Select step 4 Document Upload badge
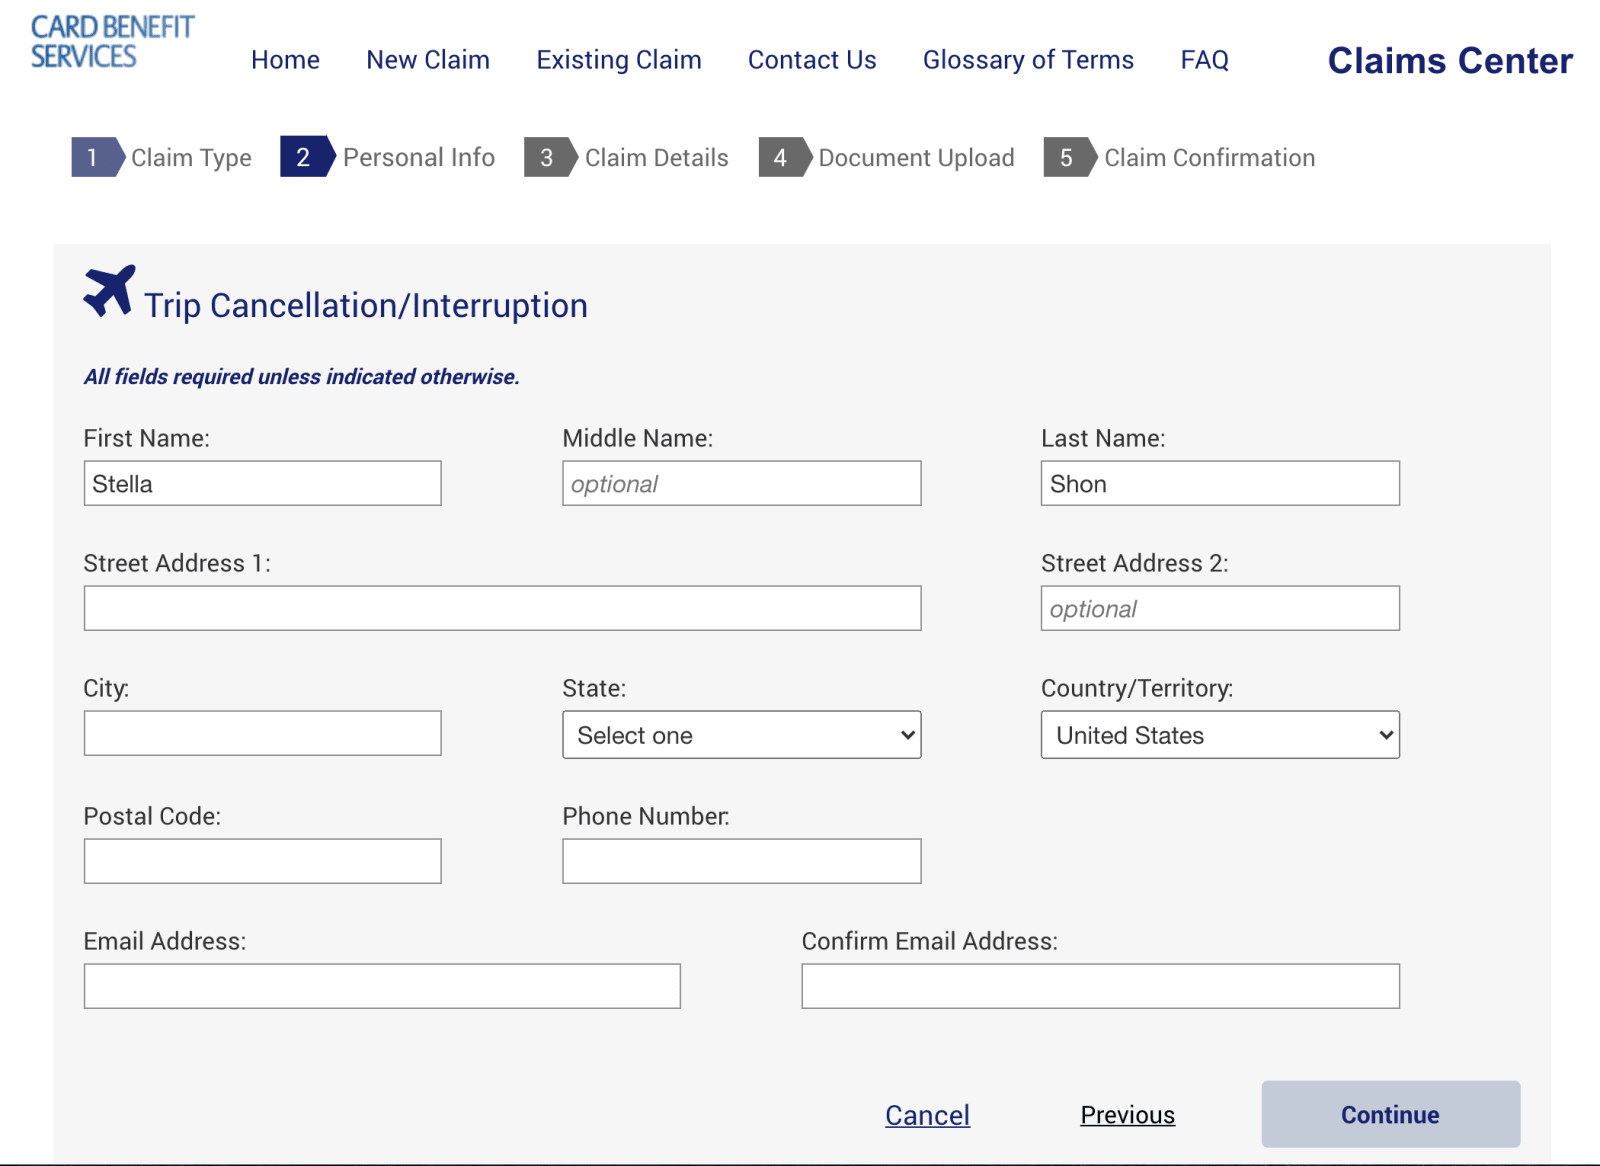 coord(781,157)
